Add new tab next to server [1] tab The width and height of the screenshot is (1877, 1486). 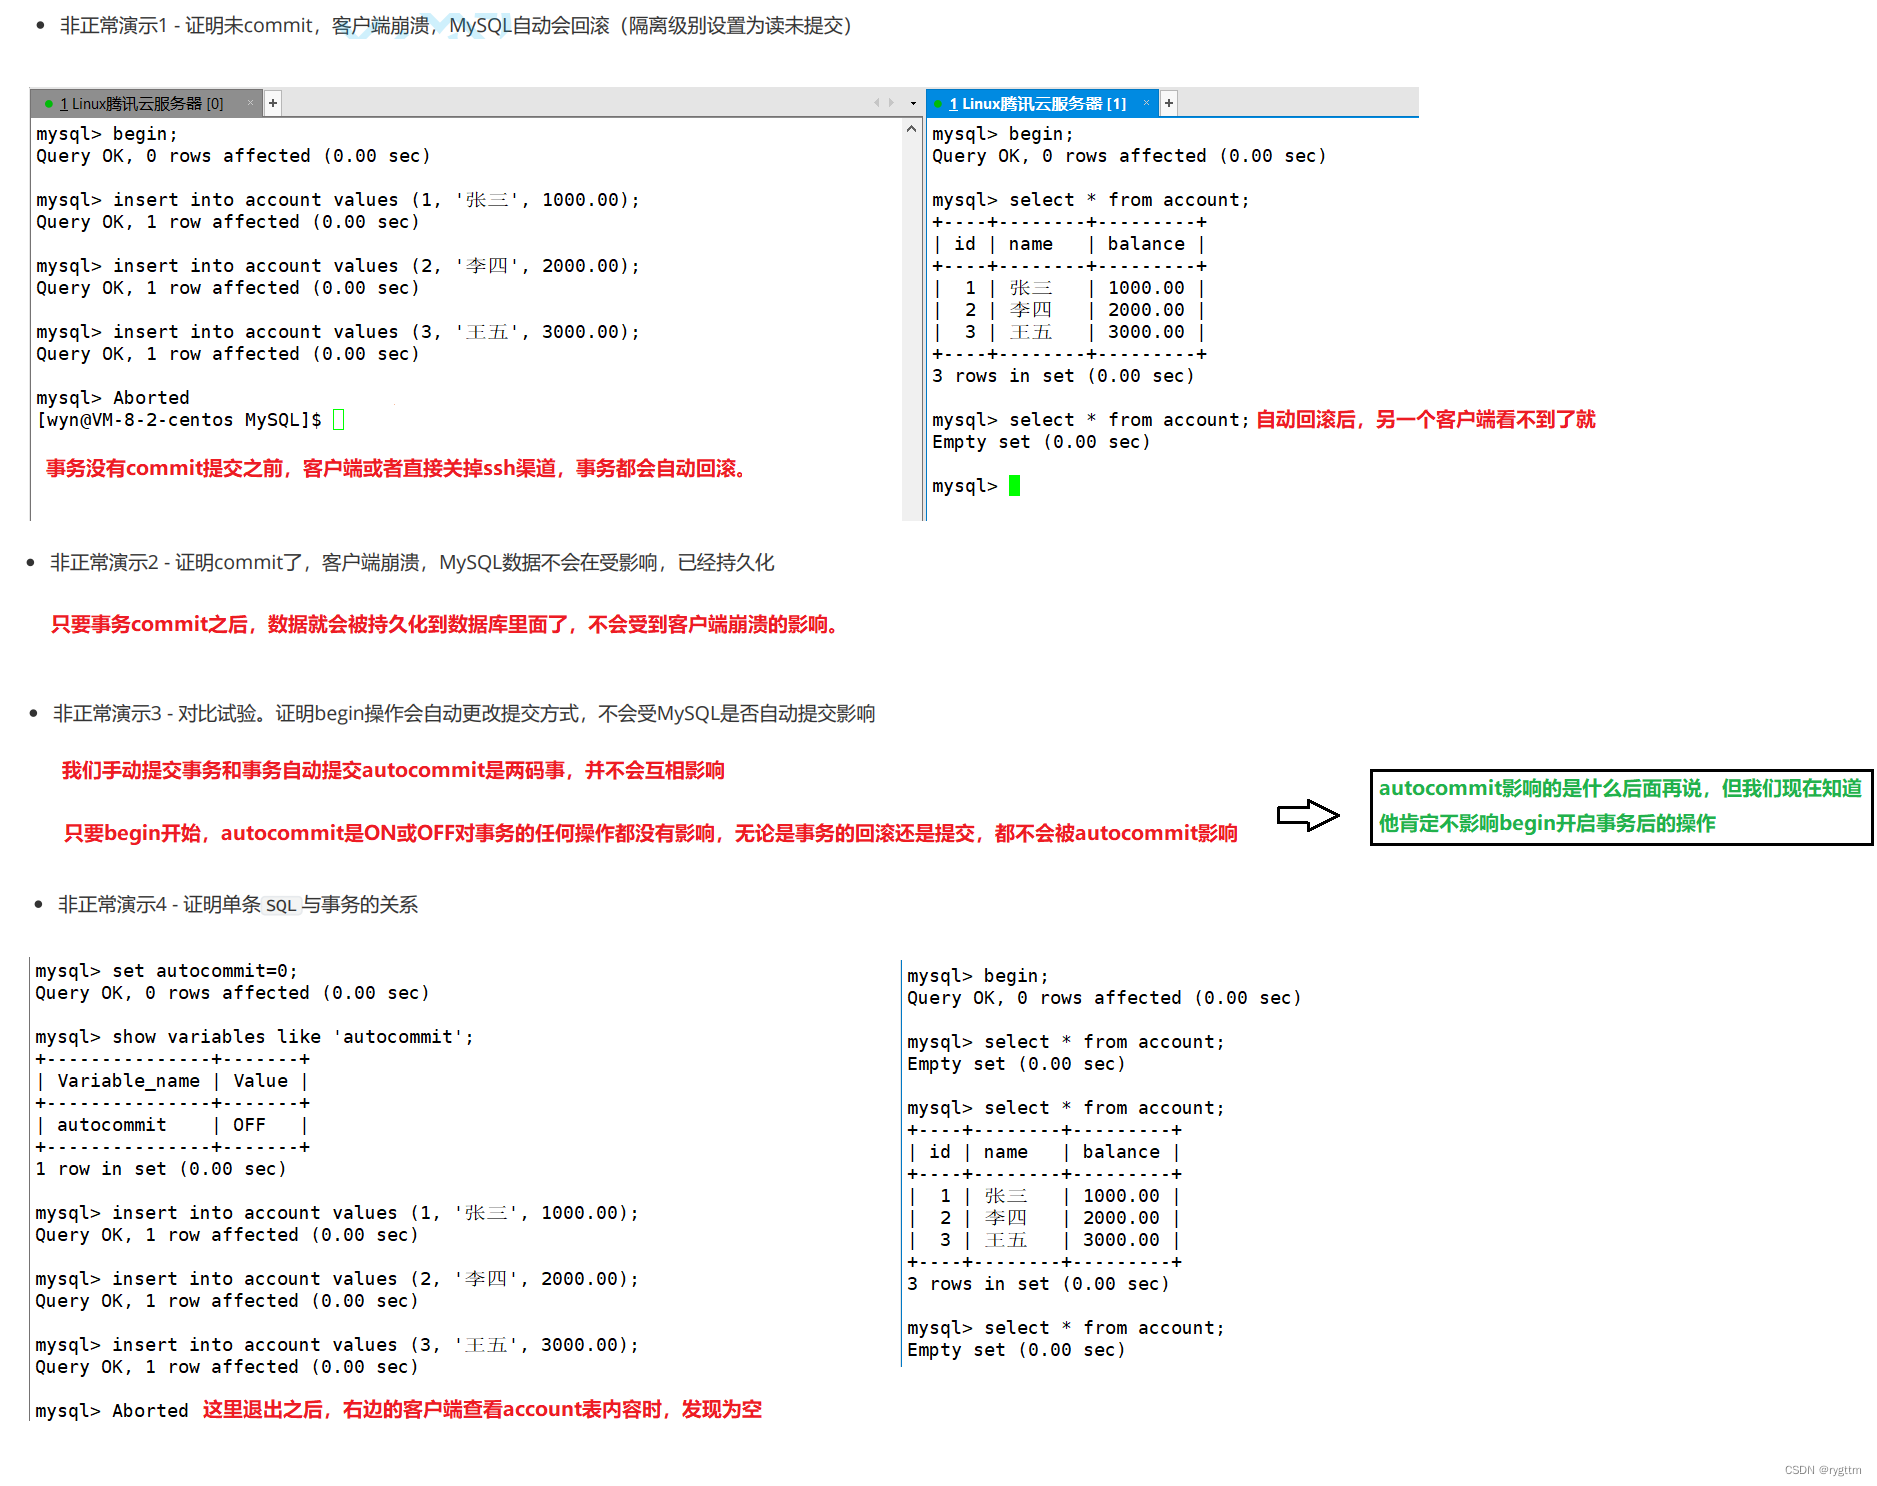pyautogui.click(x=1169, y=103)
